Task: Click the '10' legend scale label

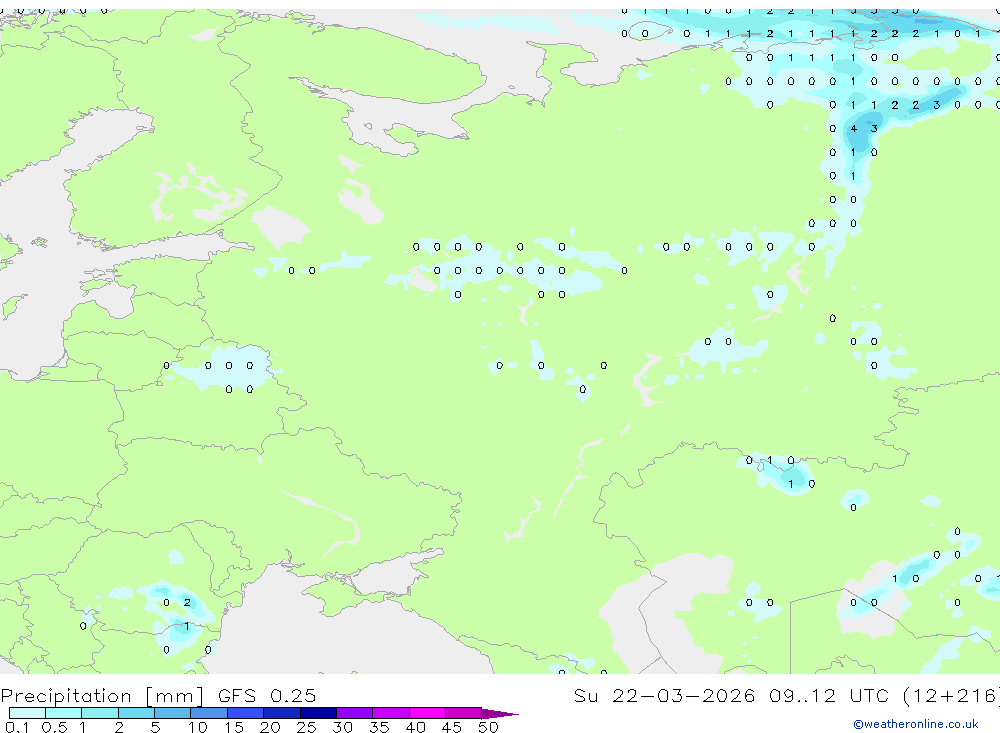Action: pos(198,727)
